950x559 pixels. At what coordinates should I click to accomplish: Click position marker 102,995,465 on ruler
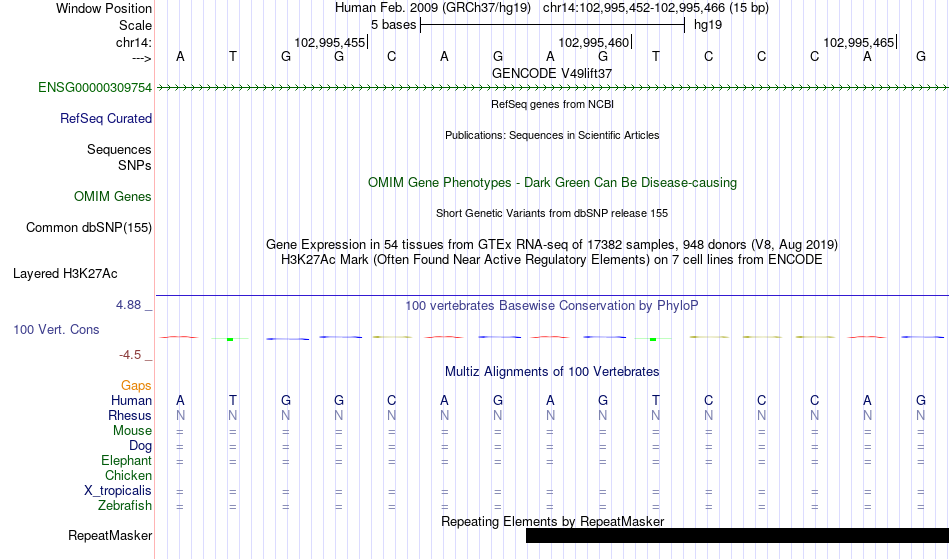coord(859,42)
